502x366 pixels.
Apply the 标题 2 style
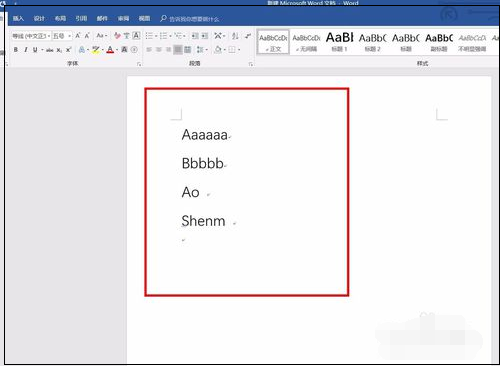pyautogui.click(x=372, y=42)
